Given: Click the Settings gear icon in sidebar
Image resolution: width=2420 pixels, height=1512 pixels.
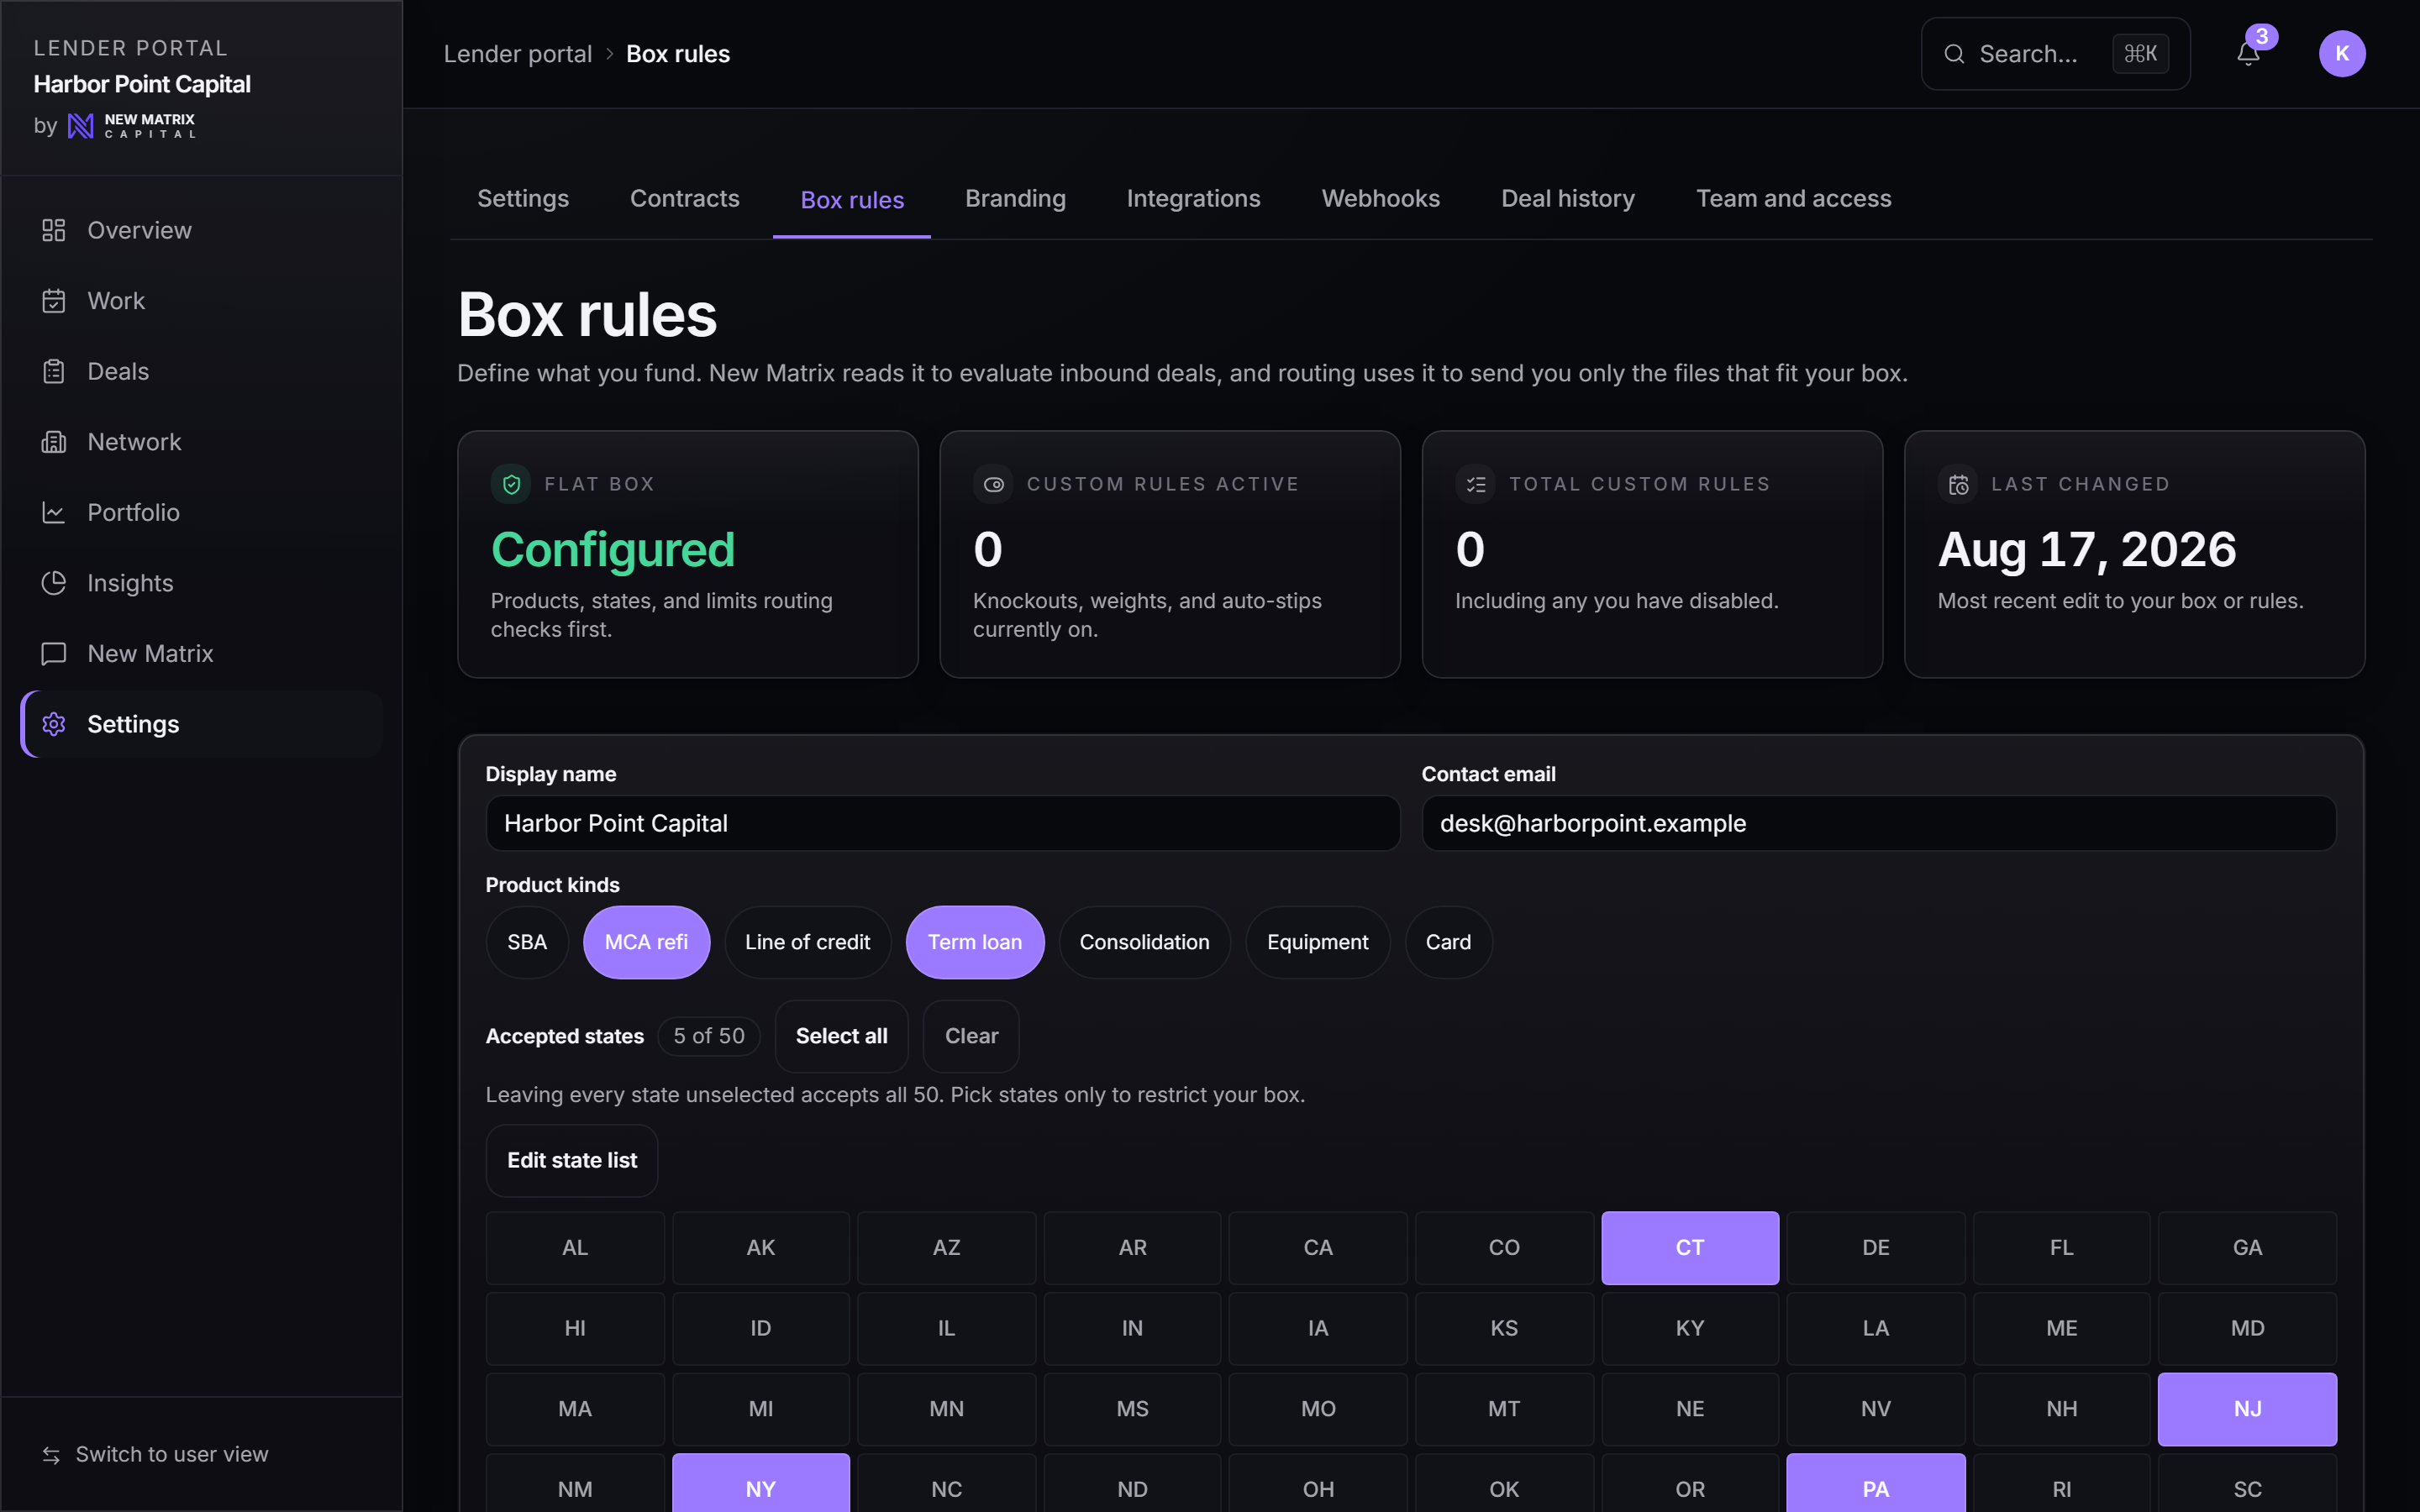Looking at the screenshot, I should [54, 724].
